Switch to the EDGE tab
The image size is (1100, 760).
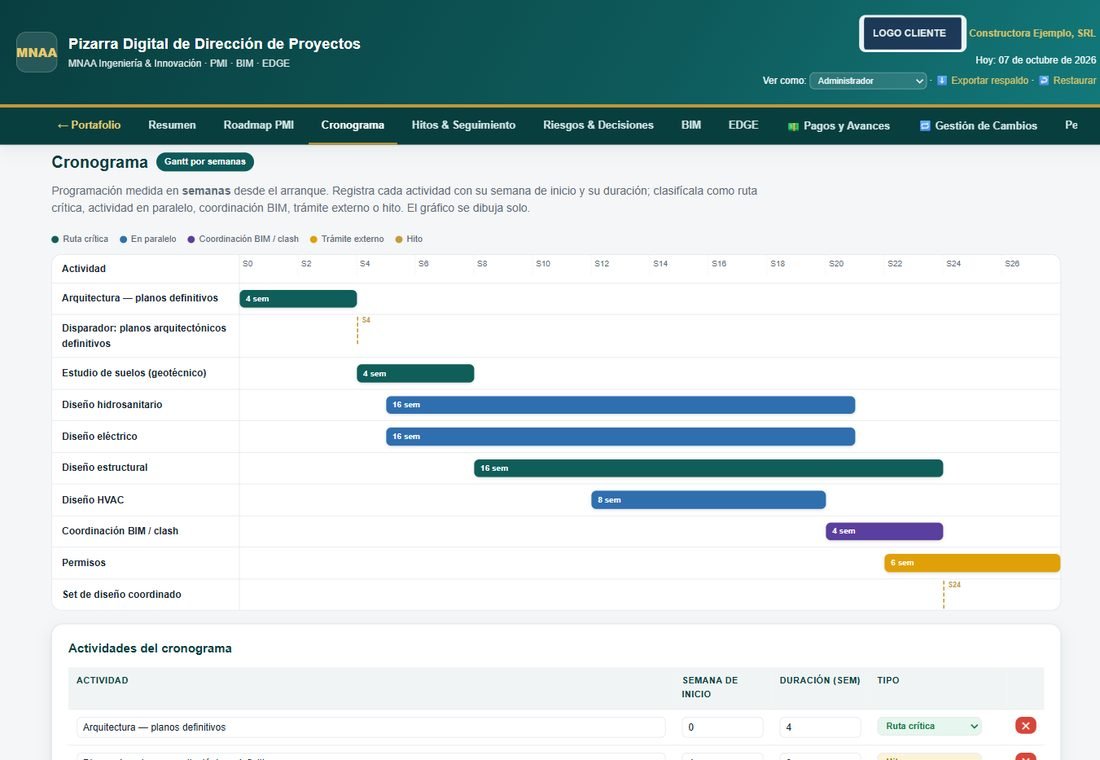pyautogui.click(x=743, y=125)
